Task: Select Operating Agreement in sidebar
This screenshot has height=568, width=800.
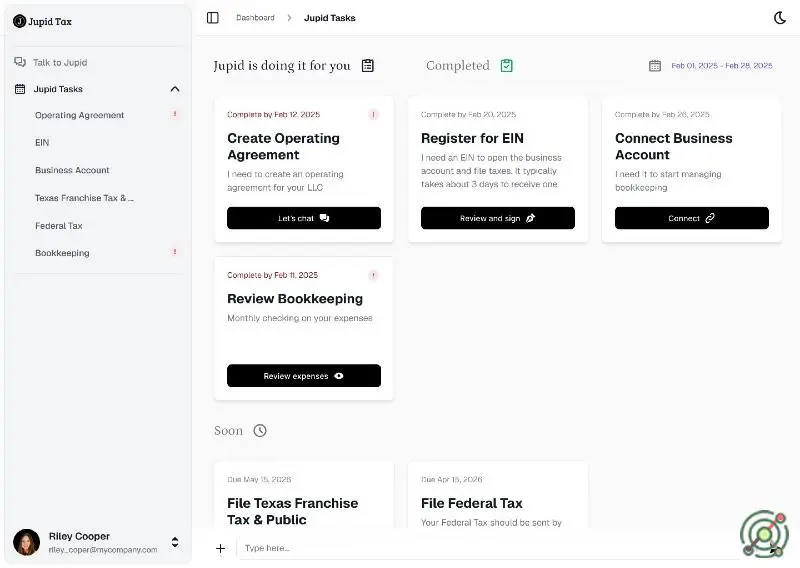Action: point(79,115)
